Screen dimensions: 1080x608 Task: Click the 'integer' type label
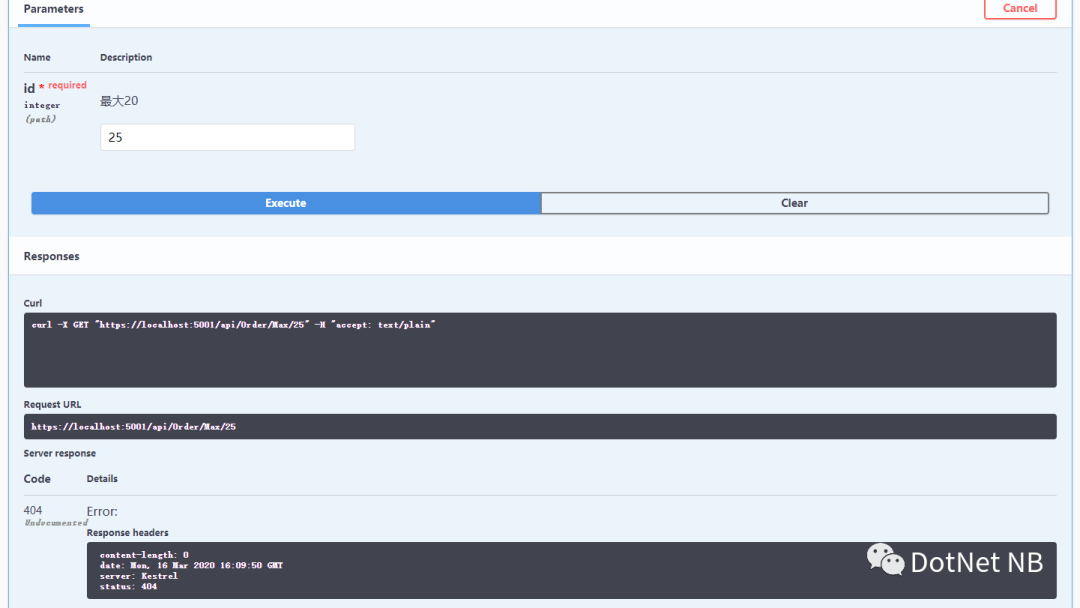coord(42,105)
